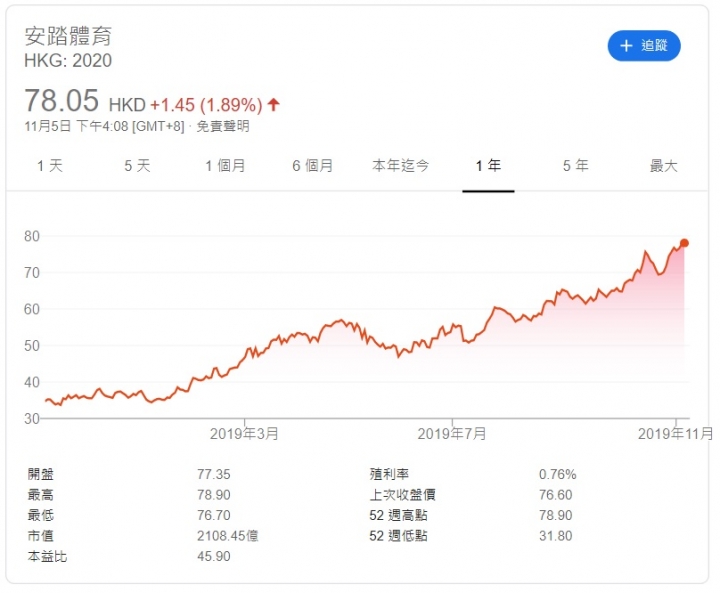
Task: Click the 2019年7月 axis label
Action: coord(452,434)
